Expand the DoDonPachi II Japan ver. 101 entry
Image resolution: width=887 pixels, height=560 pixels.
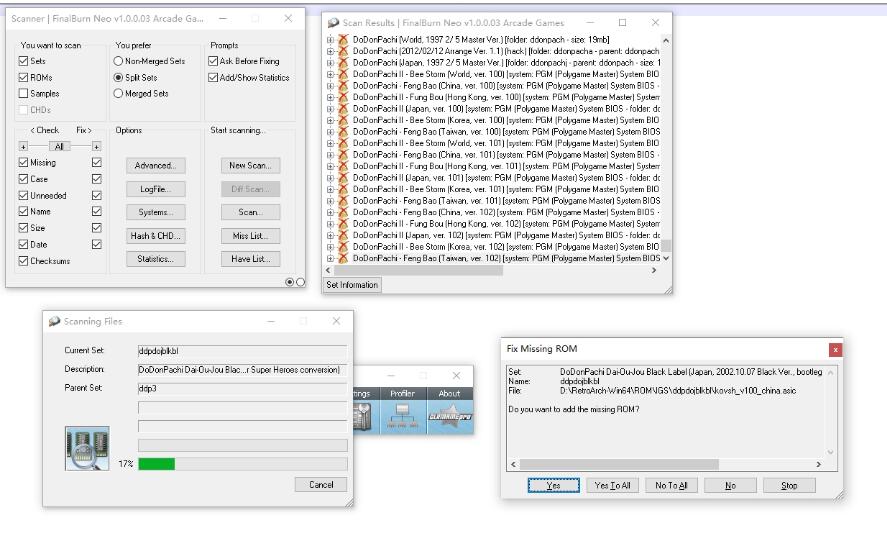pyautogui.click(x=330, y=178)
